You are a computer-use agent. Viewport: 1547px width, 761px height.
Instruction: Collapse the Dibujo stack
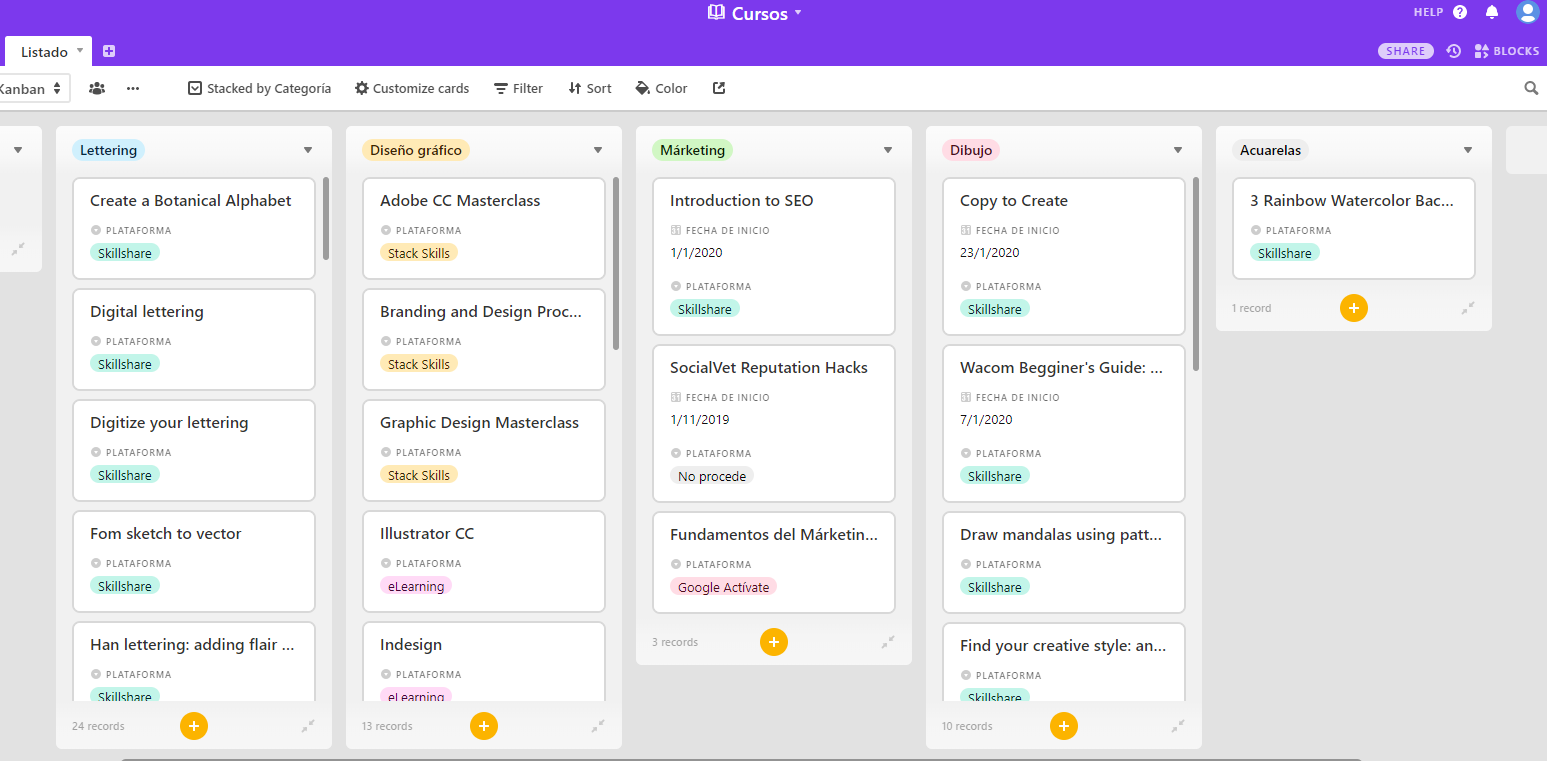1178,726
